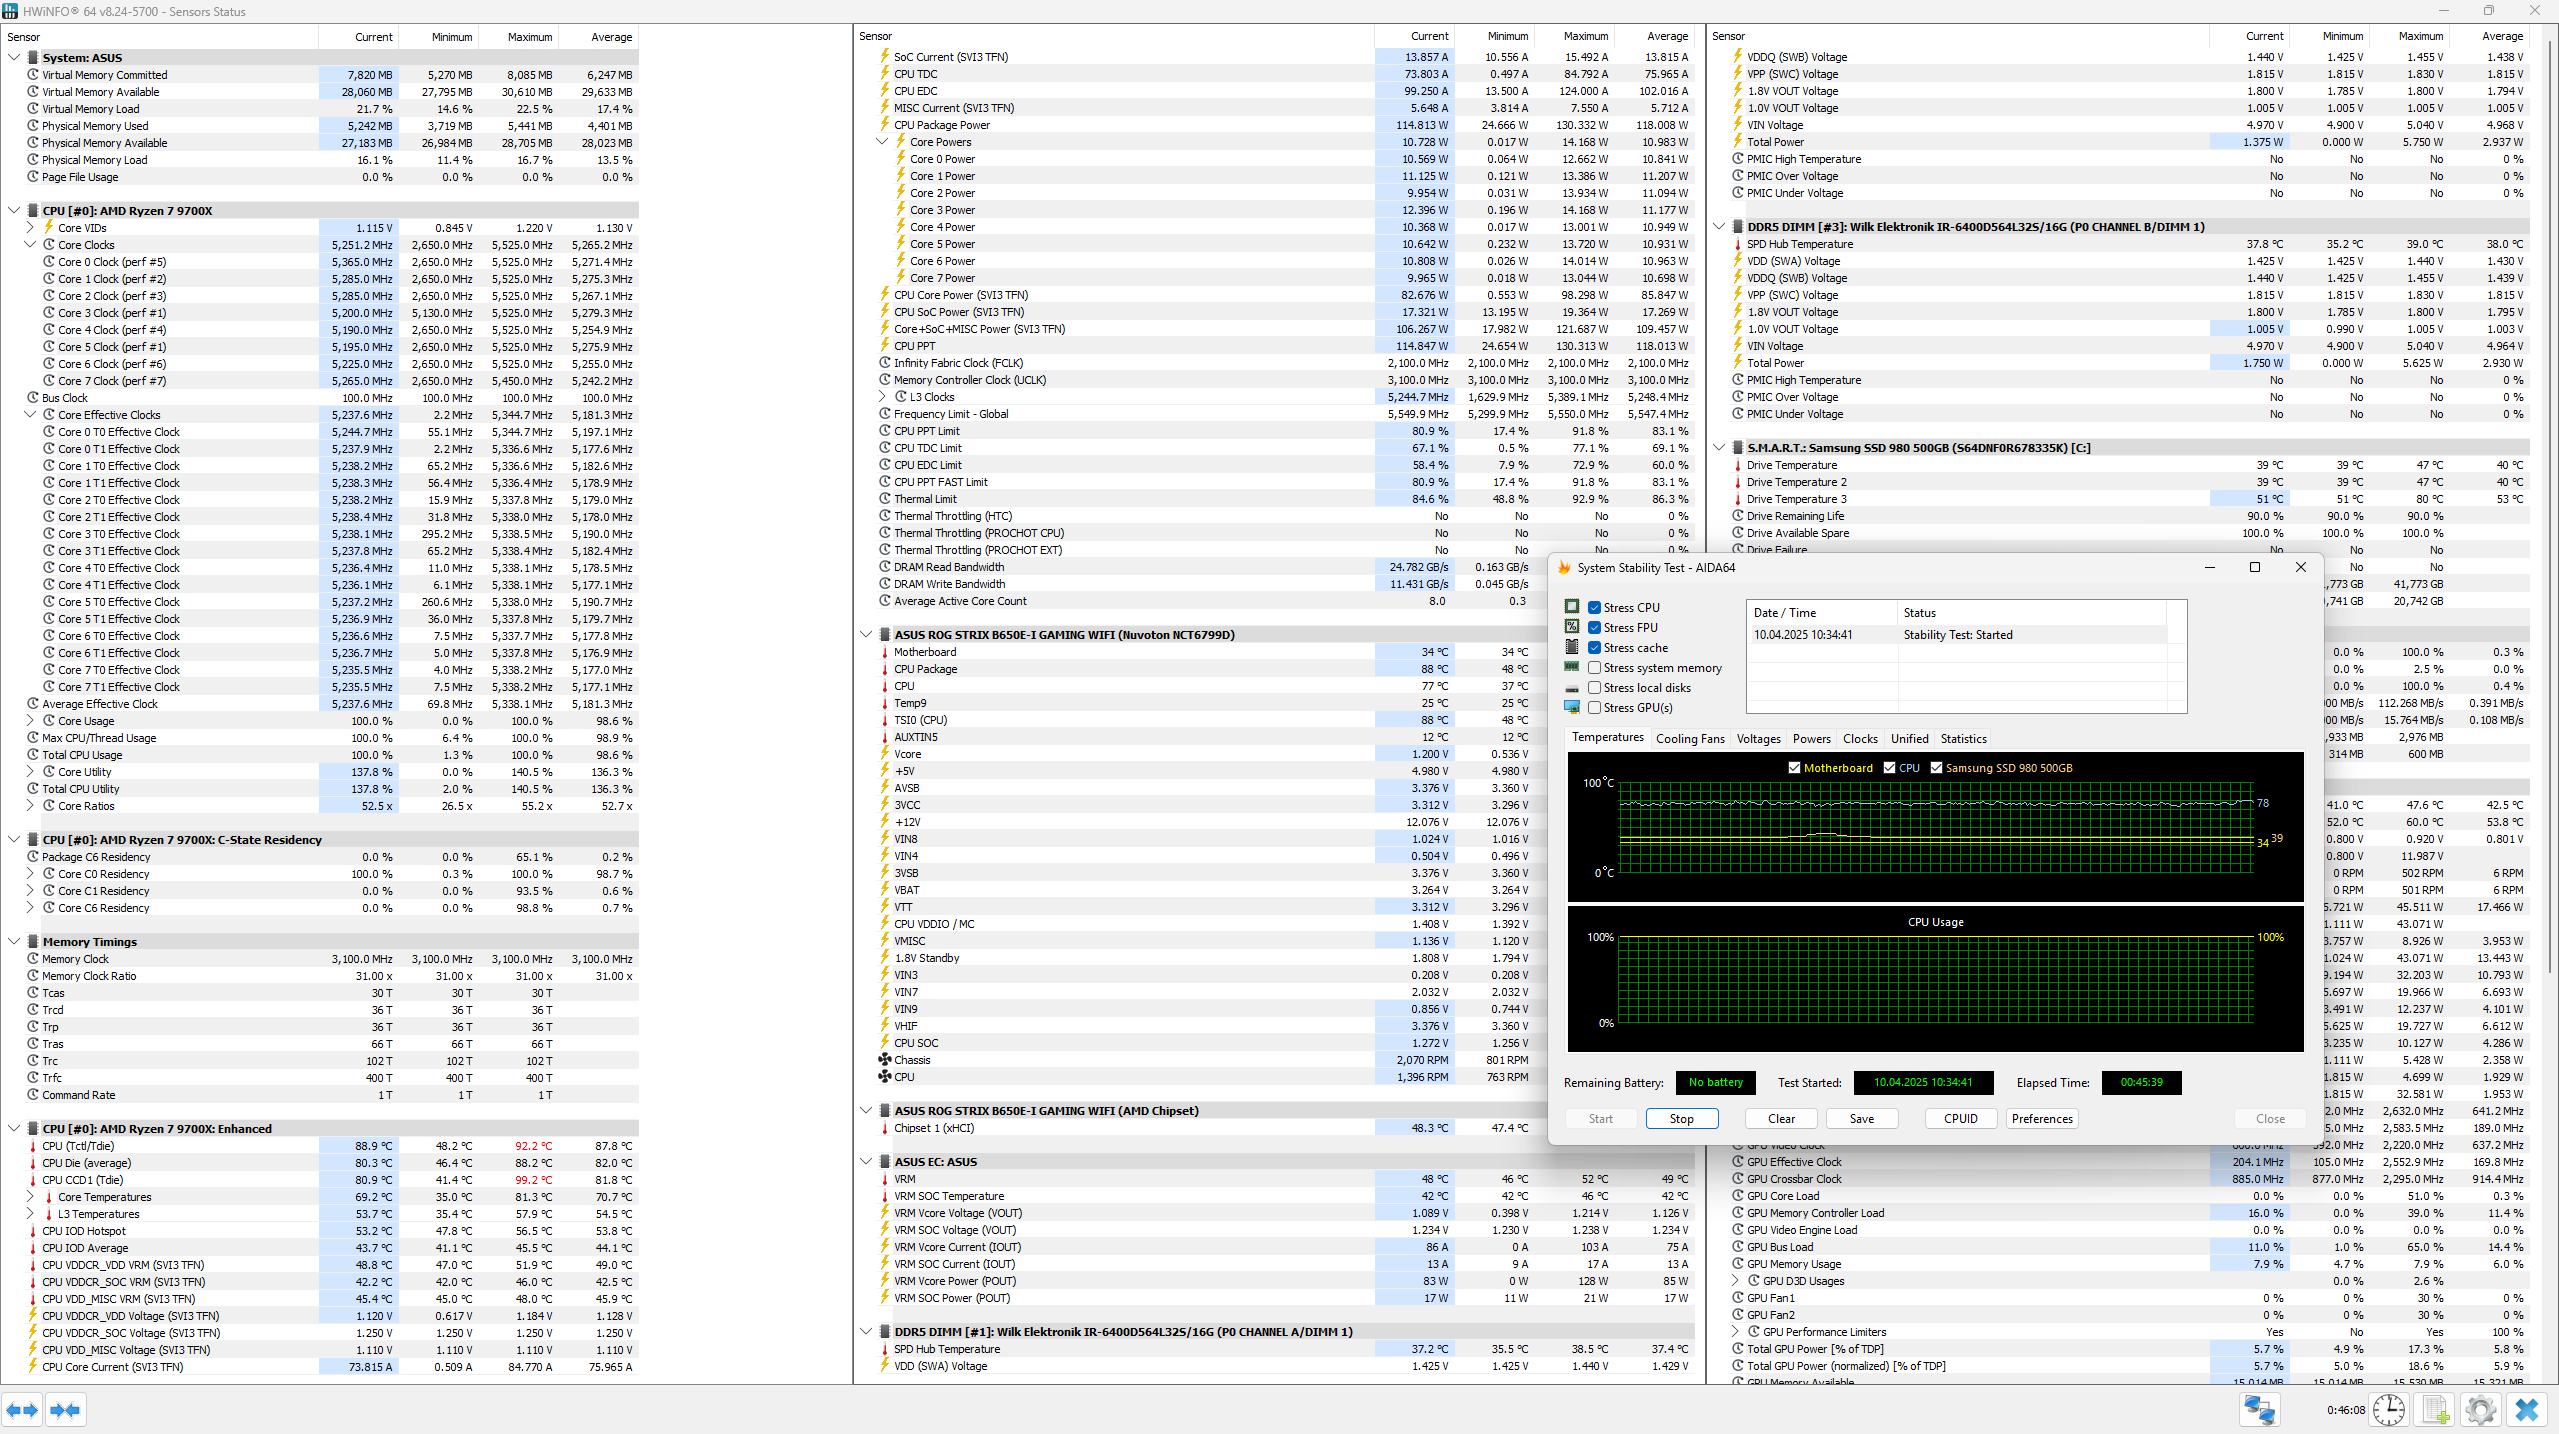The width and height of the screenshot is (2559, 1434).
Task: Click the AIDA64 flame title icon
Action: (x=1565, y=567)
